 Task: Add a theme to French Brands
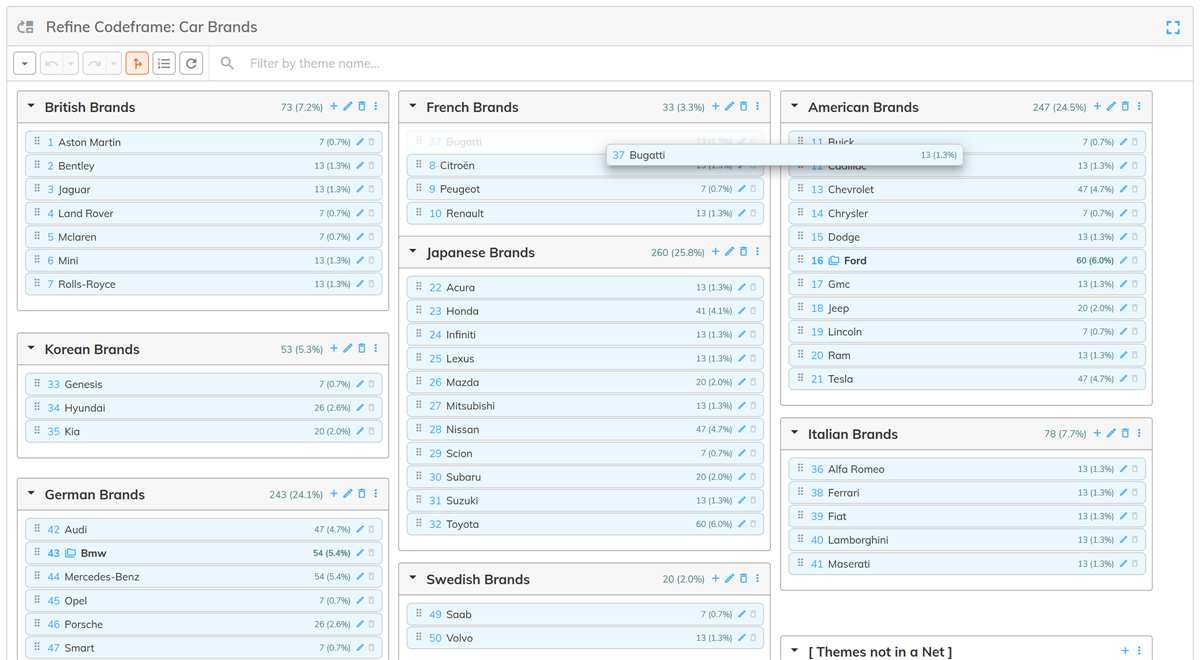click(715, 106)
